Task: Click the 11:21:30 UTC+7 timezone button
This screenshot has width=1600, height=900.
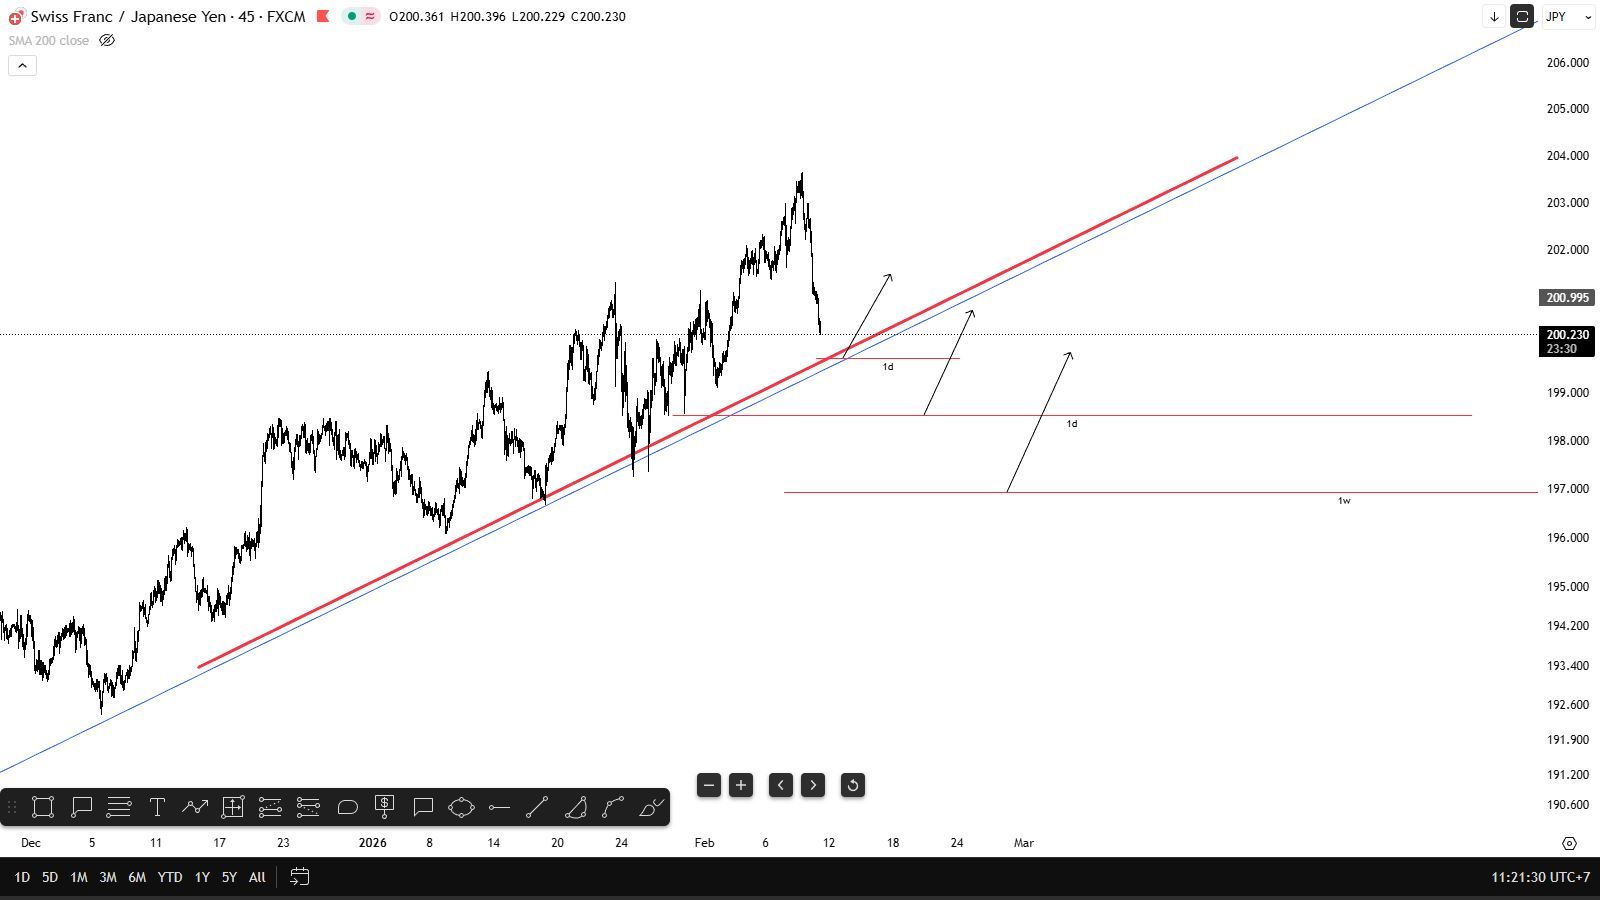Action: coord(1540,877)
